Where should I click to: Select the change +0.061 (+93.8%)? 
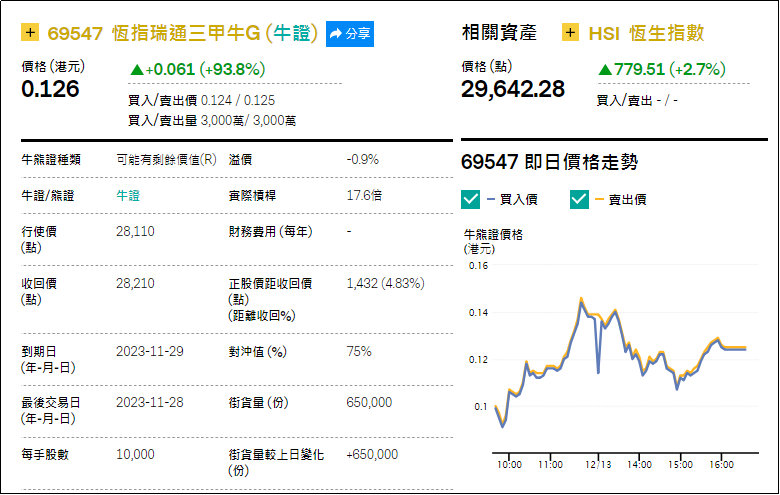[x=197, y=69]
